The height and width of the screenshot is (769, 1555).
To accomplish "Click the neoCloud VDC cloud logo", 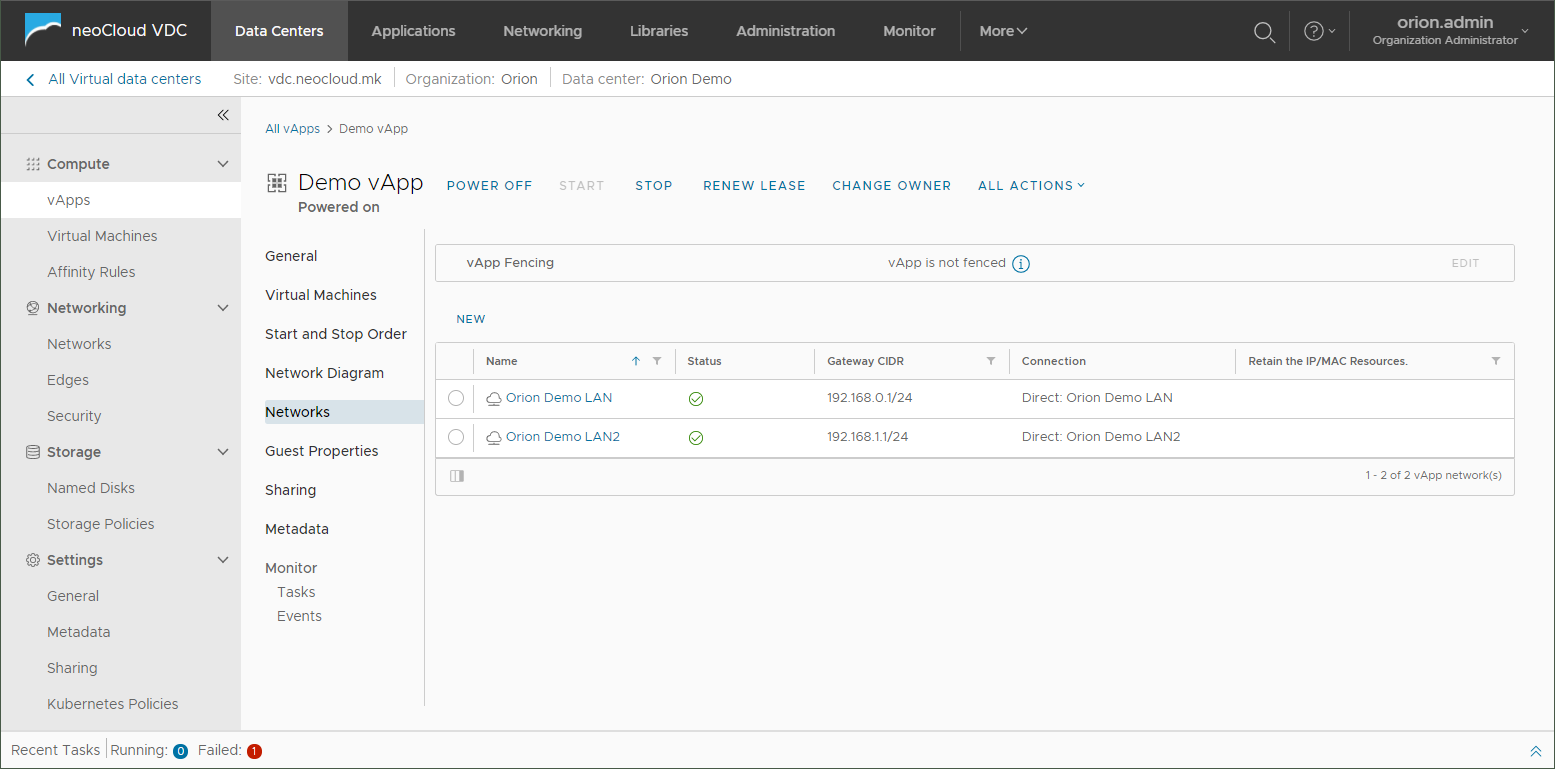I will [x=43, y=31].
